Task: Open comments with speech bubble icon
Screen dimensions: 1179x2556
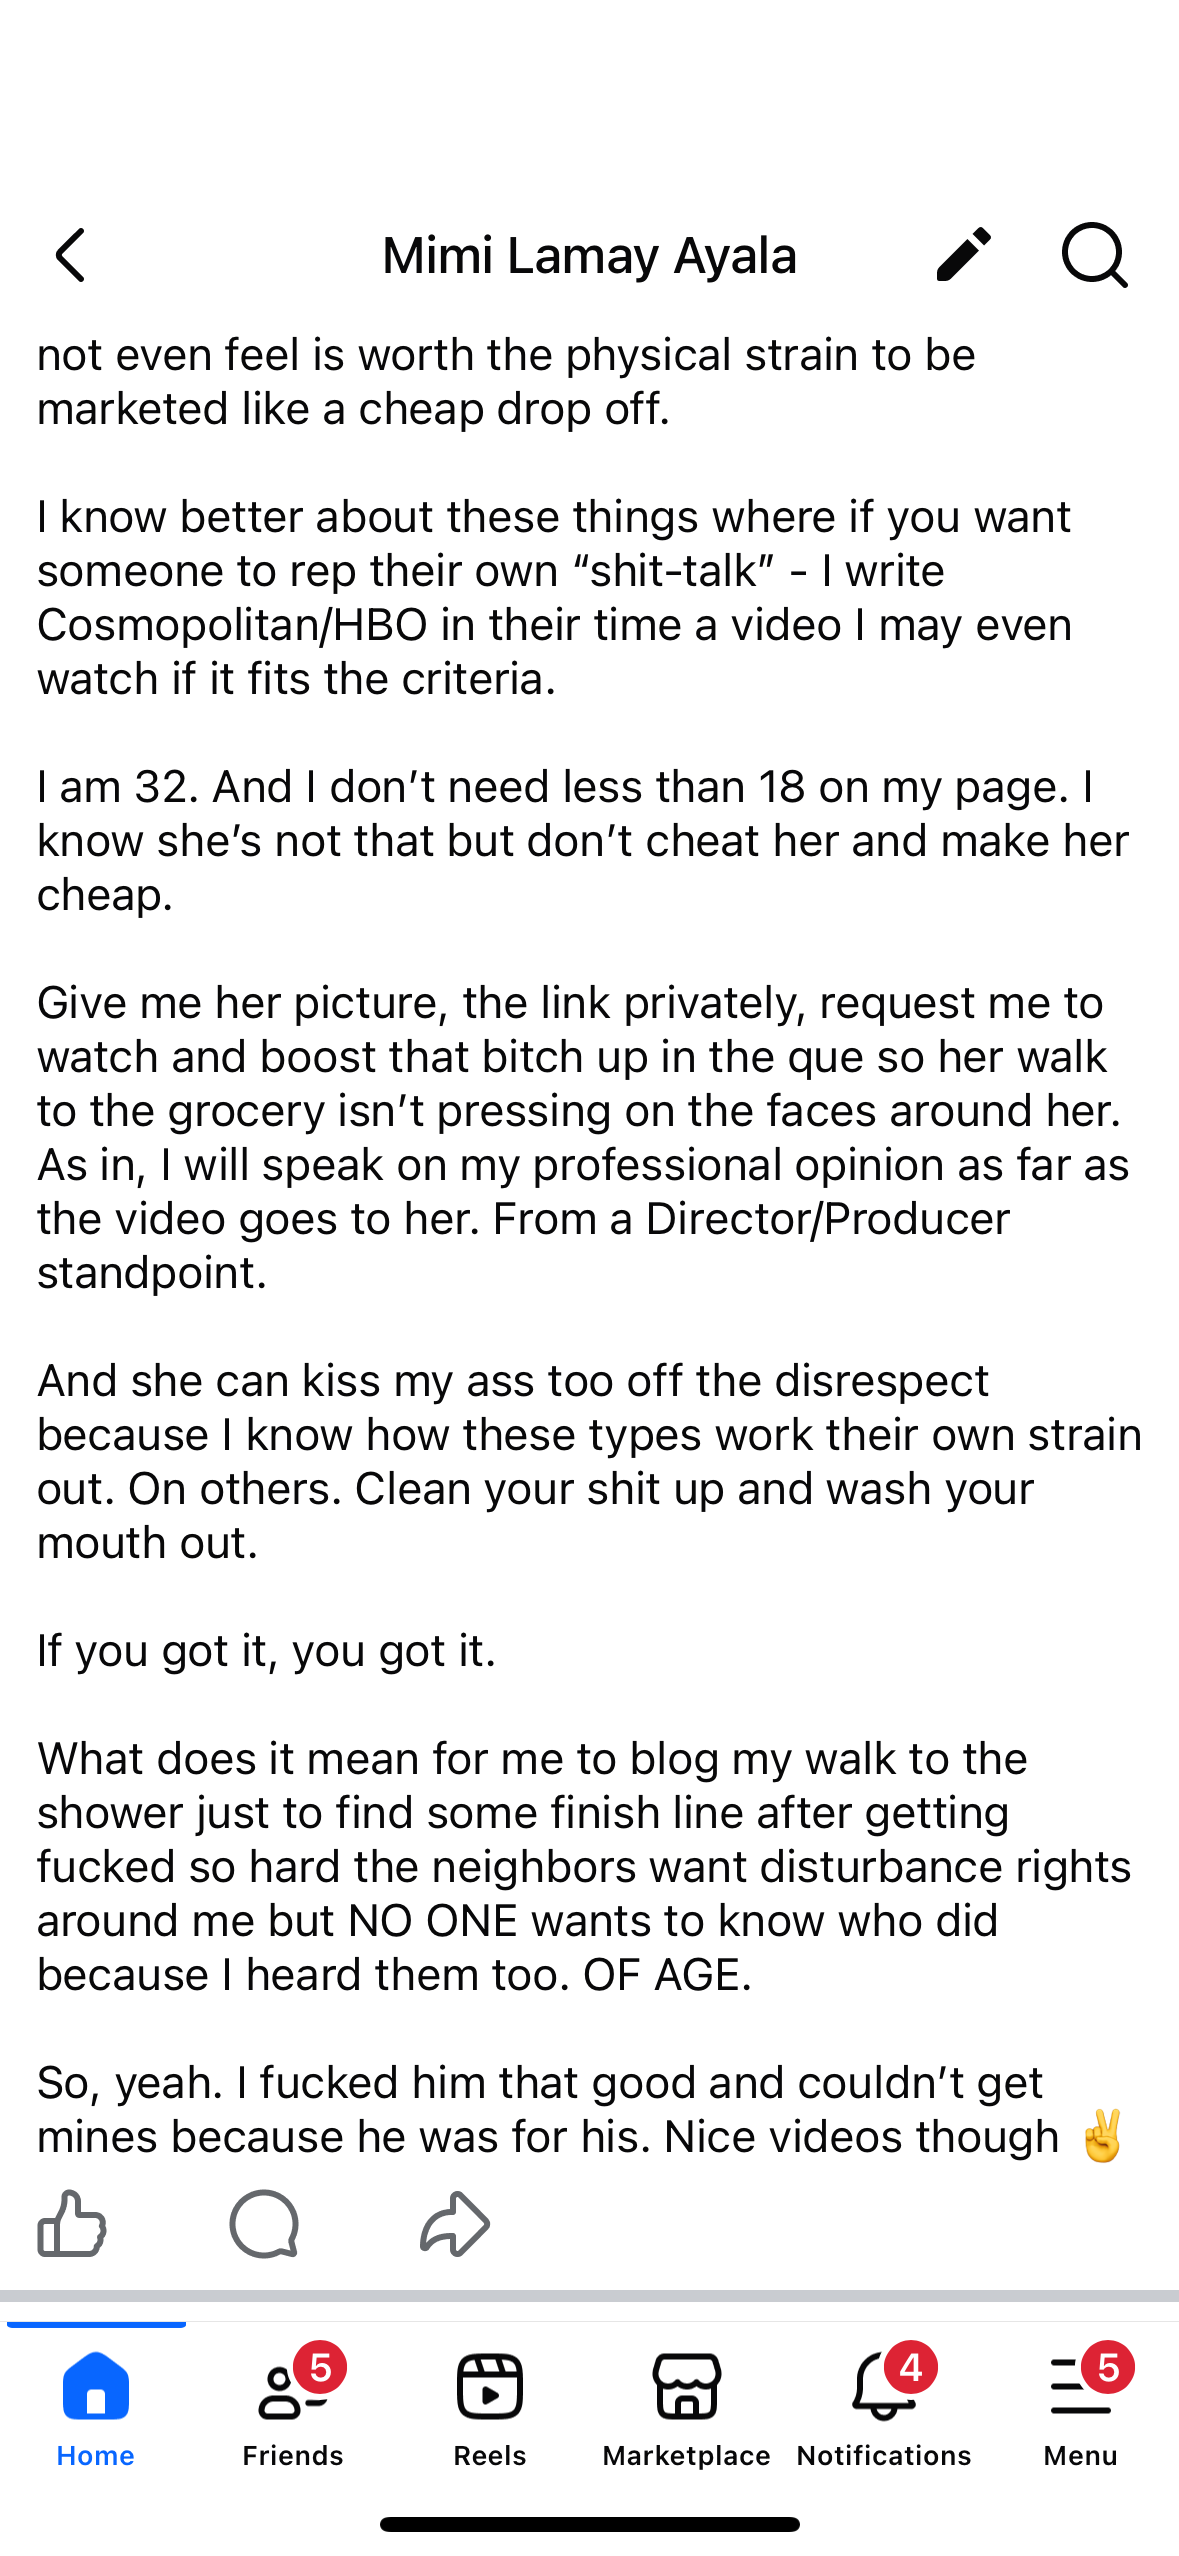Action: point(264,2223)
